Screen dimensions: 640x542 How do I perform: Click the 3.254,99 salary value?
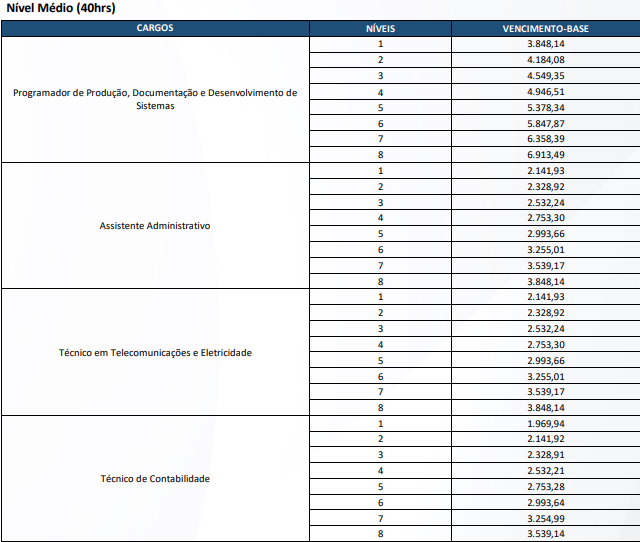click(546, 518)
